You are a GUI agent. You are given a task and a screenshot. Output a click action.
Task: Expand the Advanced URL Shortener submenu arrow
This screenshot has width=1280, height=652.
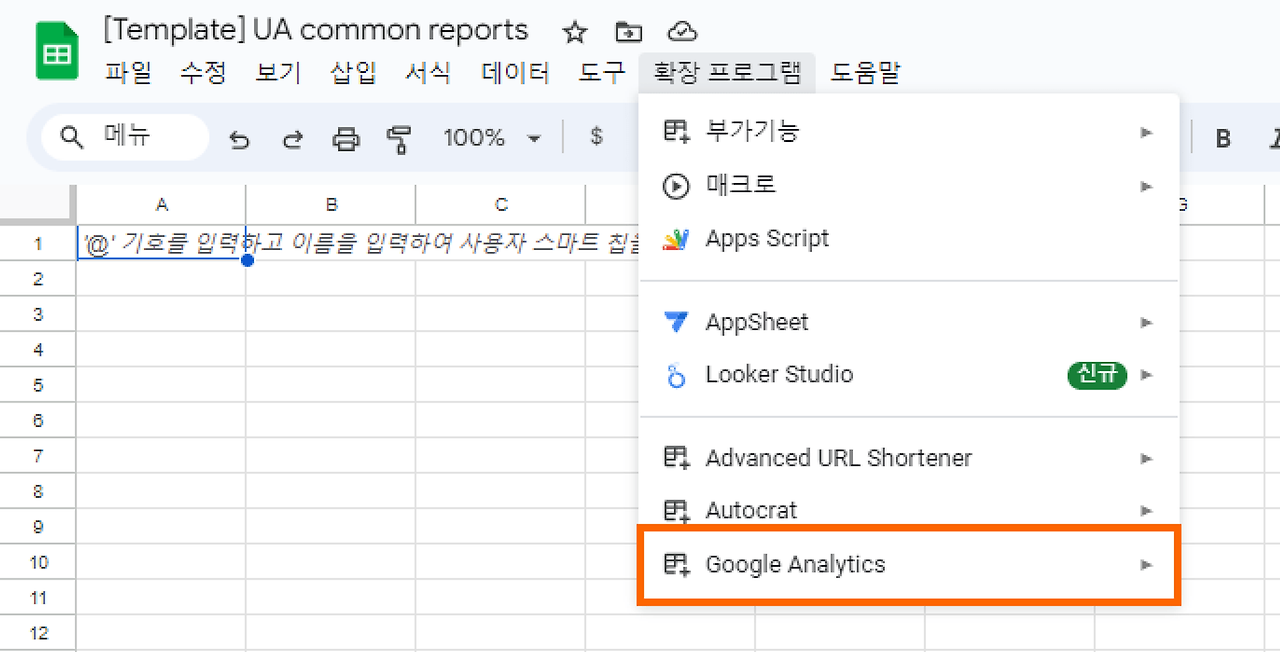1147,459
